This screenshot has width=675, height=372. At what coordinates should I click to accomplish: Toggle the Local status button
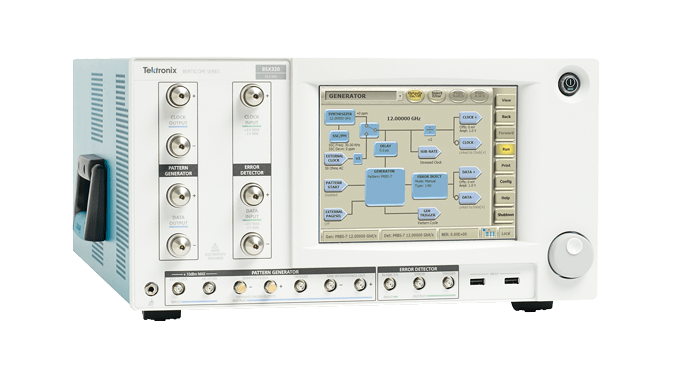pos(505,234)
